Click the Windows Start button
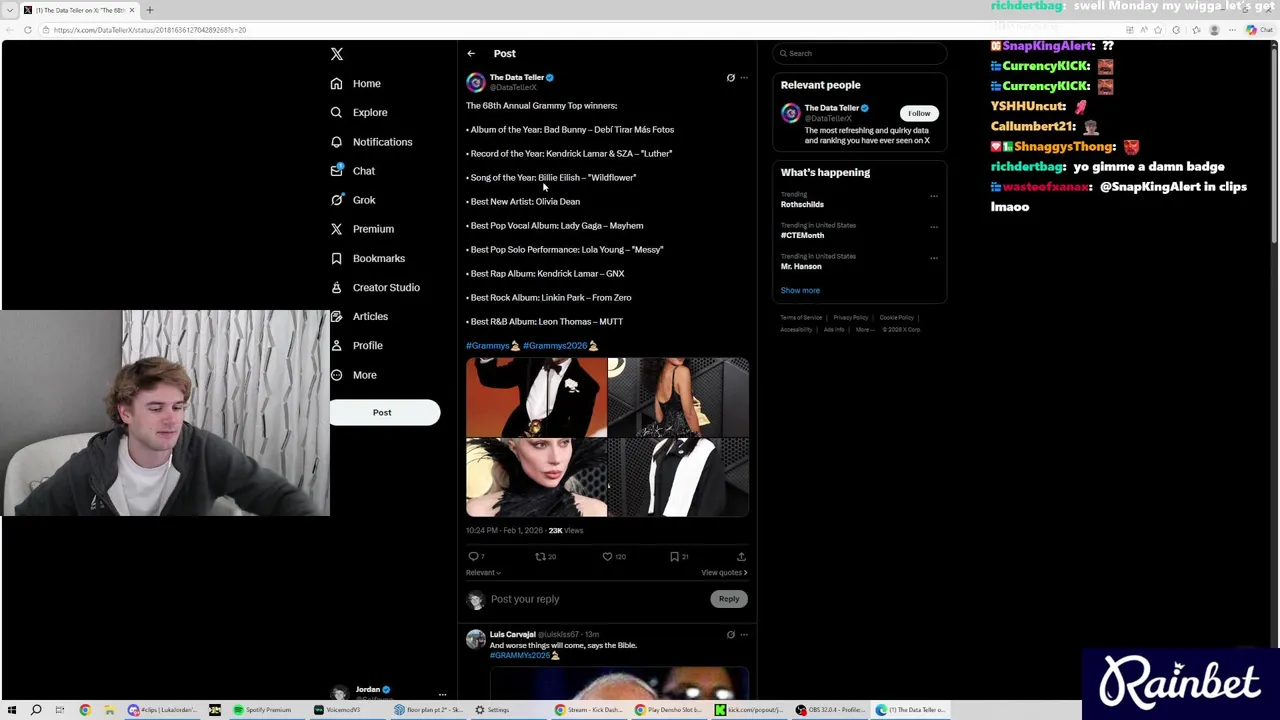The width and height of the screenshot is (1280, 720). point(12,710)
